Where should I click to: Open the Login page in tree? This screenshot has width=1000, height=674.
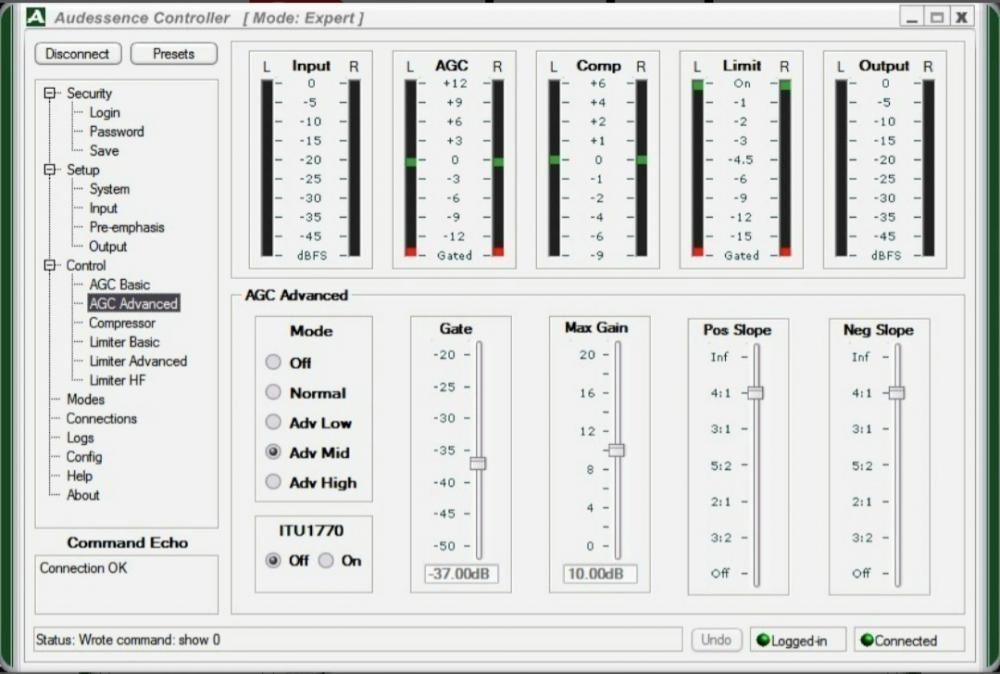105,112
